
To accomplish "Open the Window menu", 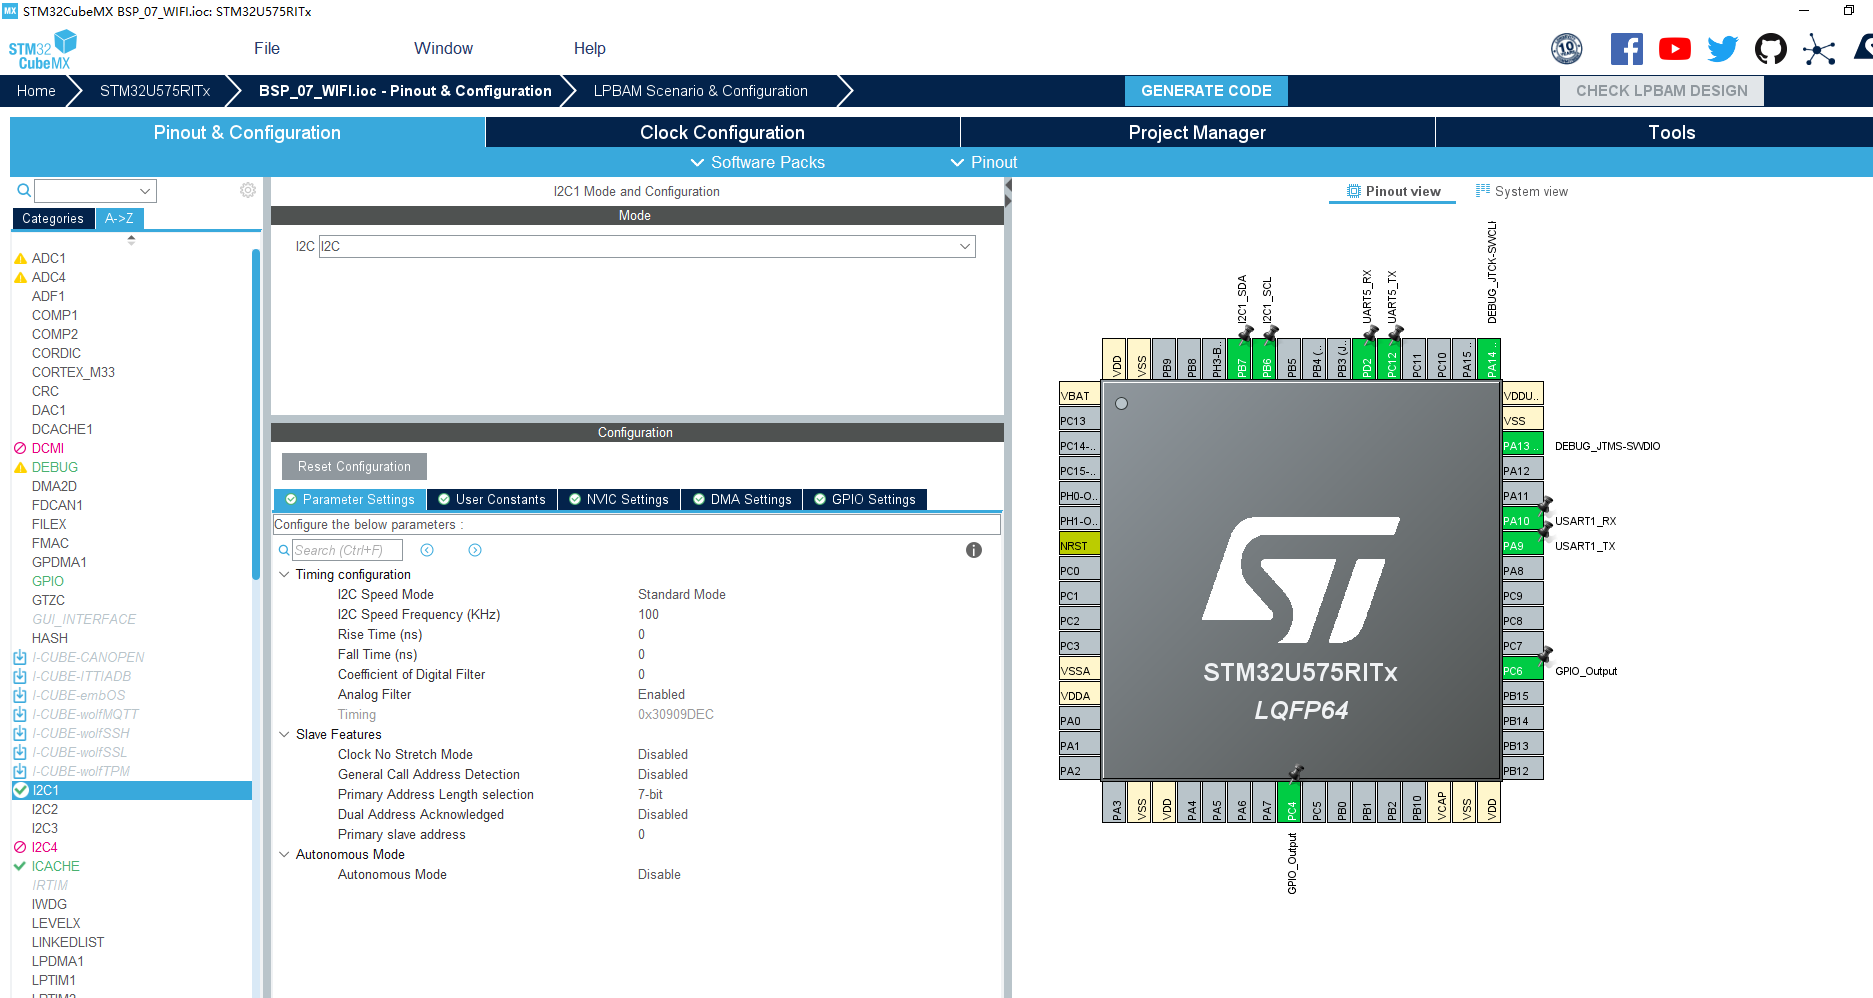I will click(x=443, y=48).
